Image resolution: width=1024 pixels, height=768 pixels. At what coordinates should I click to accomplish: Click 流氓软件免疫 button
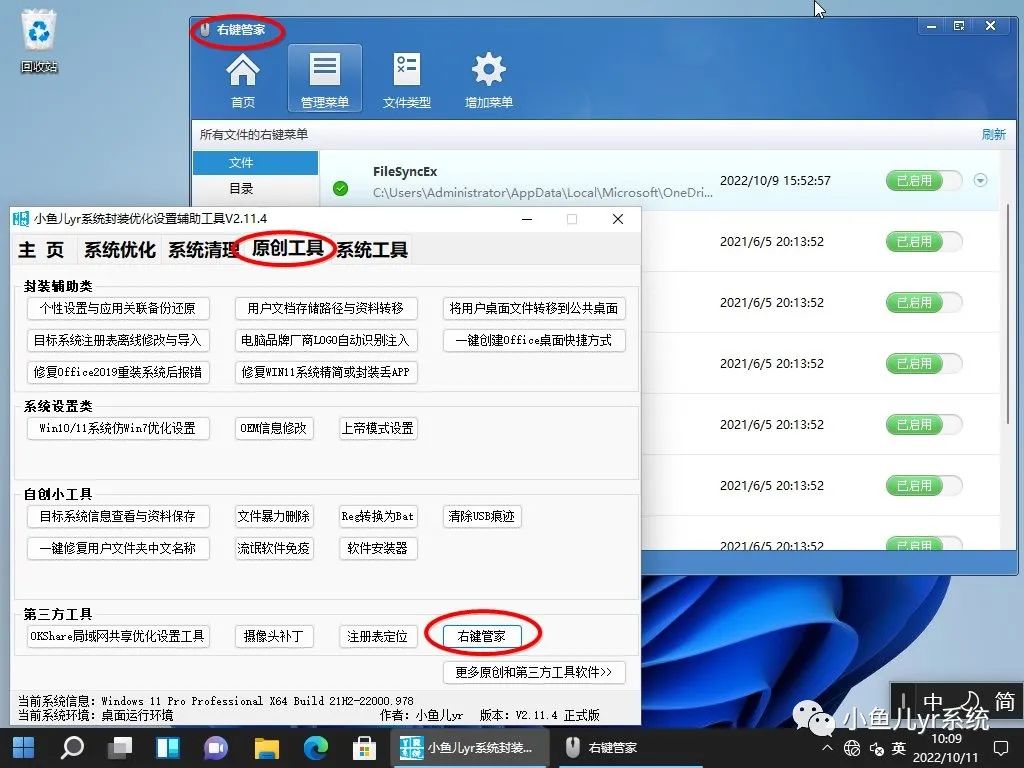pos(274,549)
